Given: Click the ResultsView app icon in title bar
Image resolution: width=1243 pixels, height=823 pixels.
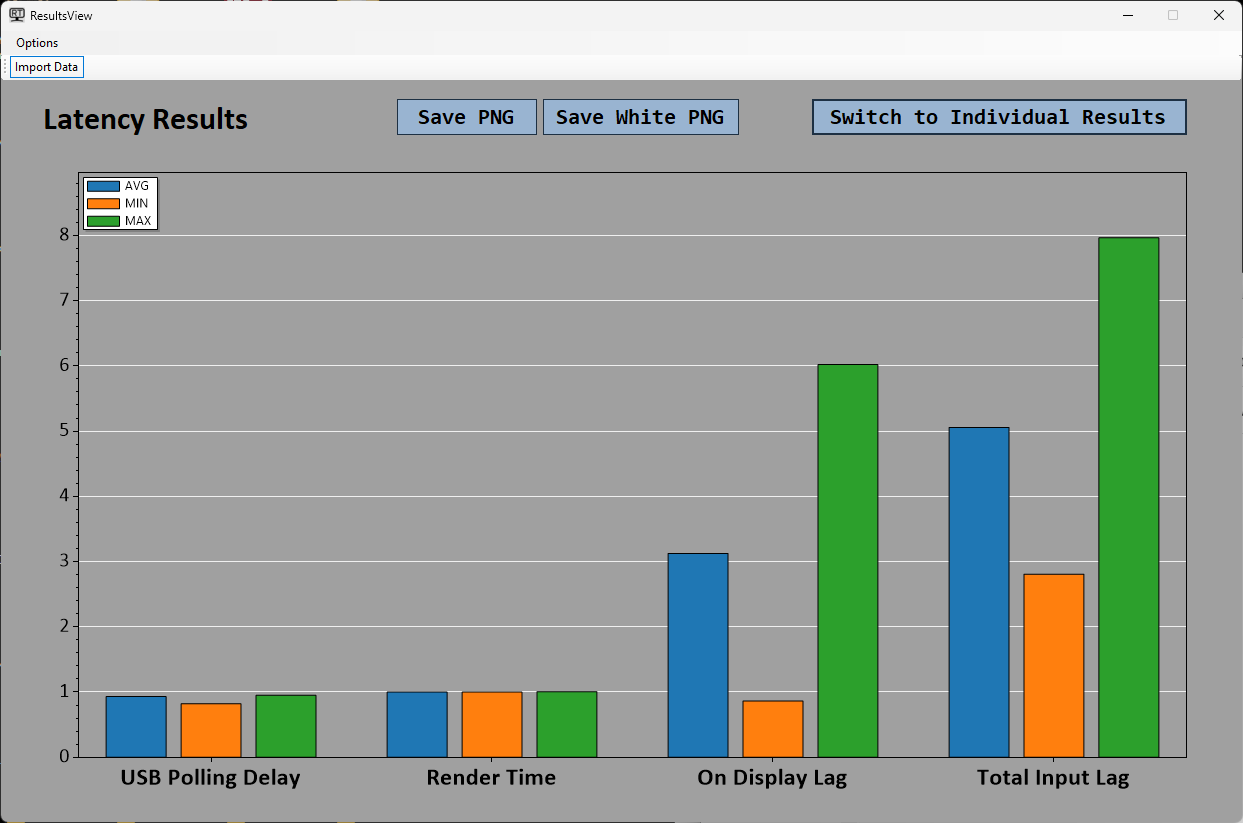Looking at the screenshot, I should (x=17, y=15).
